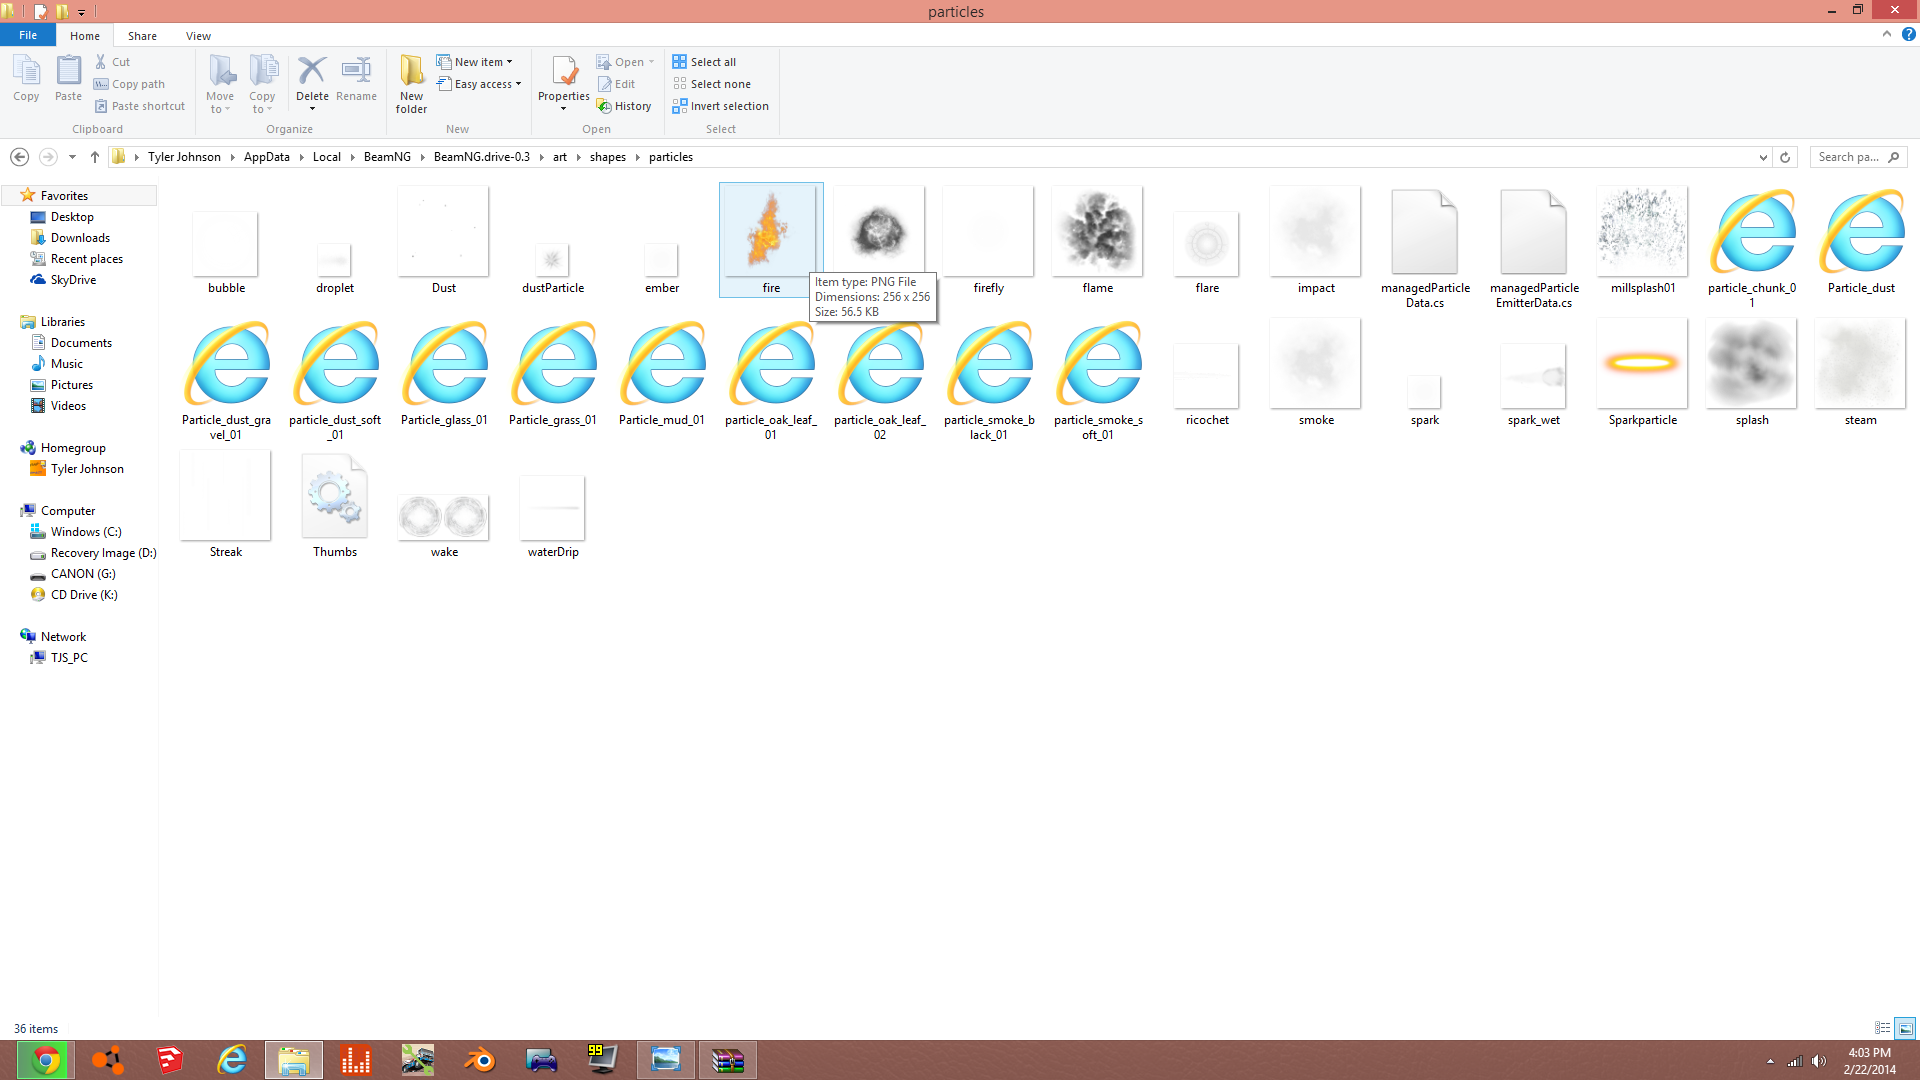The height and width of the screenshot is (1080, 1920).
Task: Click the search particles input field
Action: point(1848,157)
